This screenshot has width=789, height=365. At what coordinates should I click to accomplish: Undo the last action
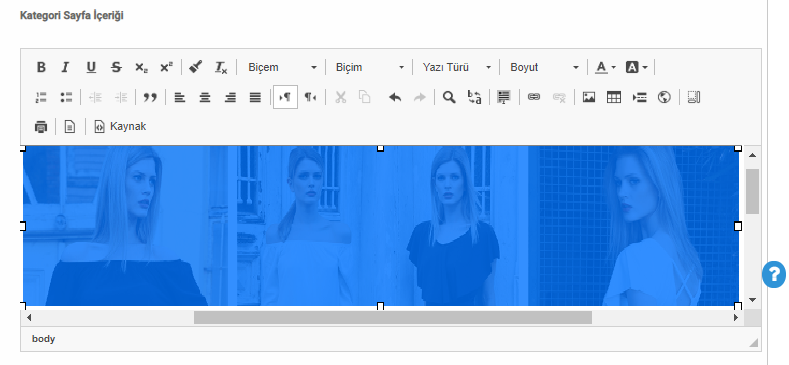[395, 97]
